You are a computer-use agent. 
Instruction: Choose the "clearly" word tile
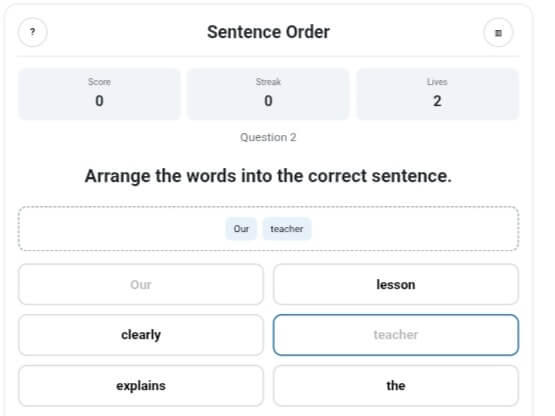(141, 335)
